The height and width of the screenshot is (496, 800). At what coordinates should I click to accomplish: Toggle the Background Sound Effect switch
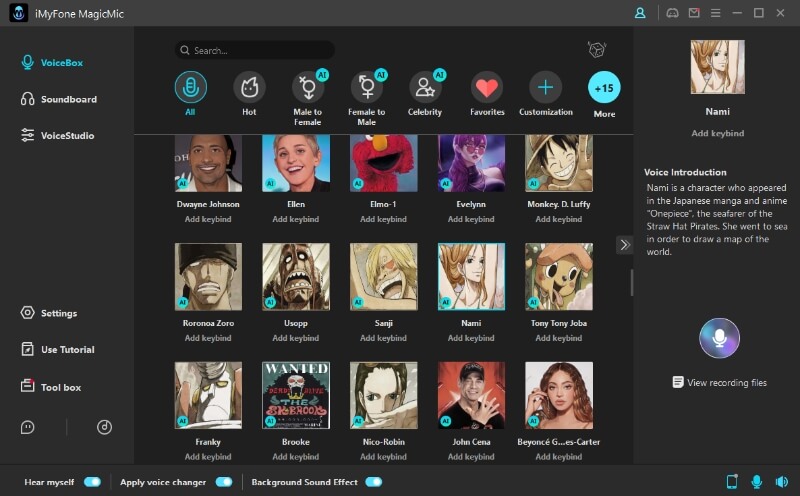pyautogui.click(x=373, y=482)
